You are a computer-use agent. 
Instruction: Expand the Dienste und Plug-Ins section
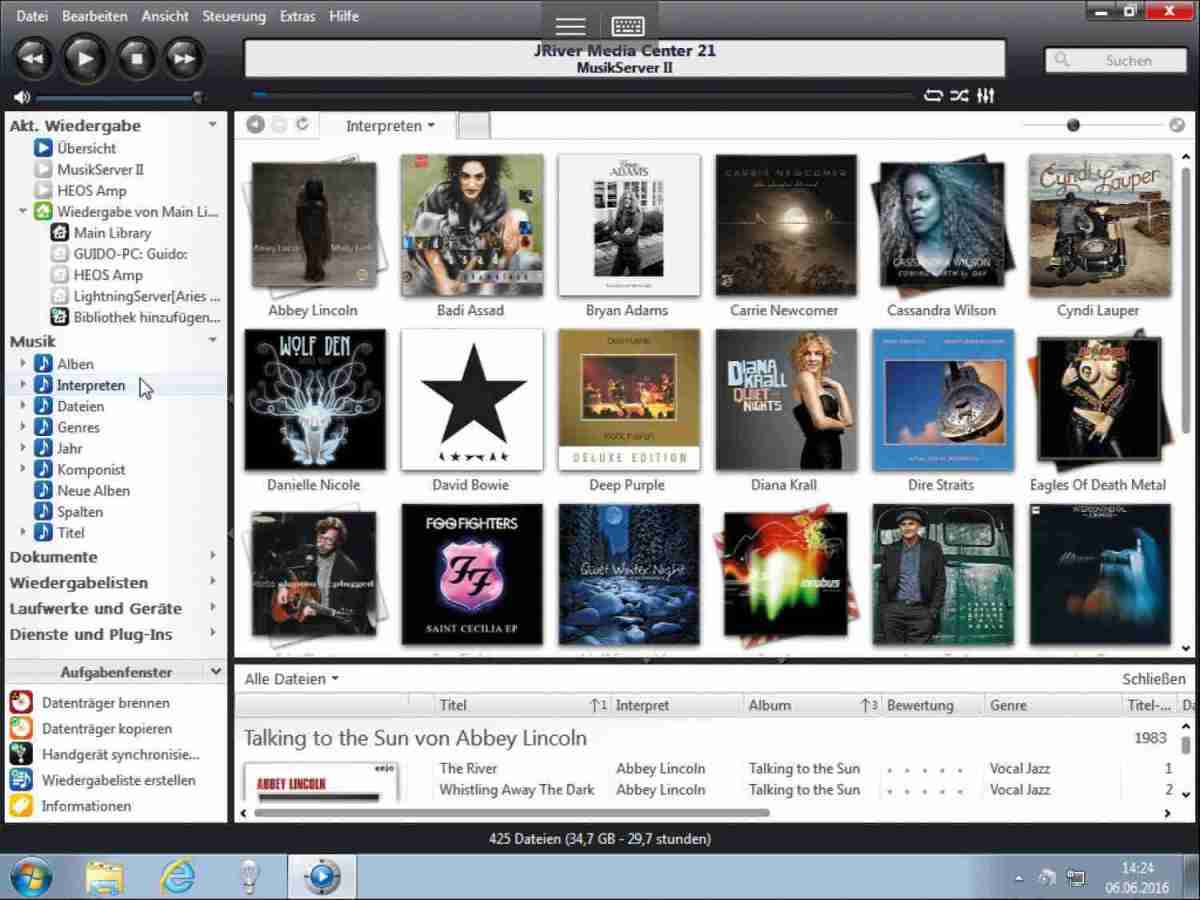[213, 634]
